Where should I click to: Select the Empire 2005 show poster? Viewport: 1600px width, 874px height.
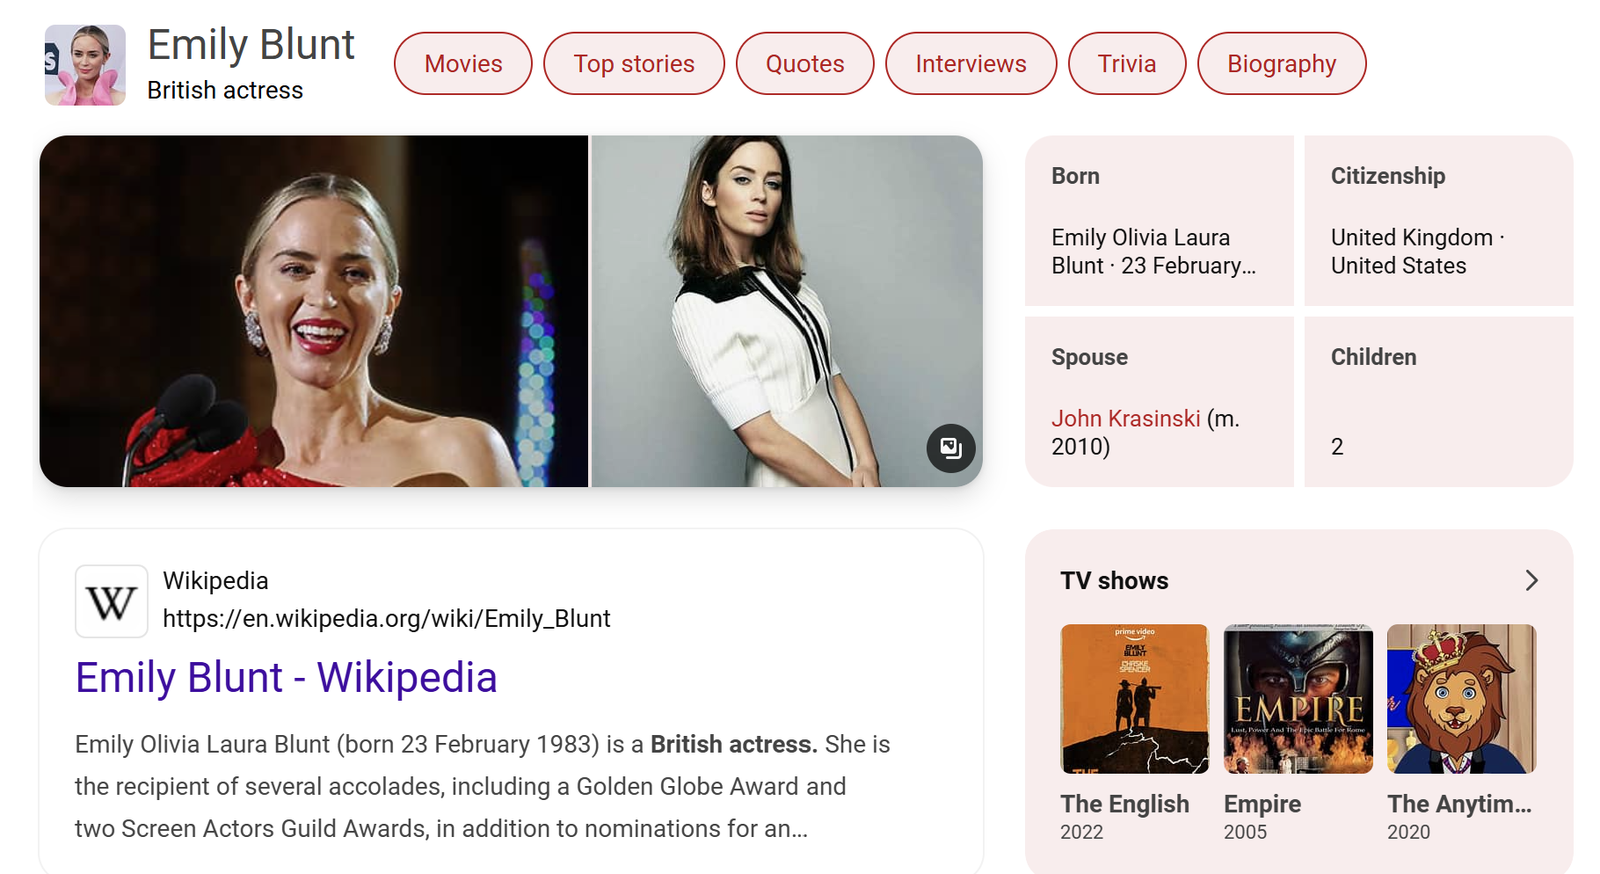click(1298, 698)
